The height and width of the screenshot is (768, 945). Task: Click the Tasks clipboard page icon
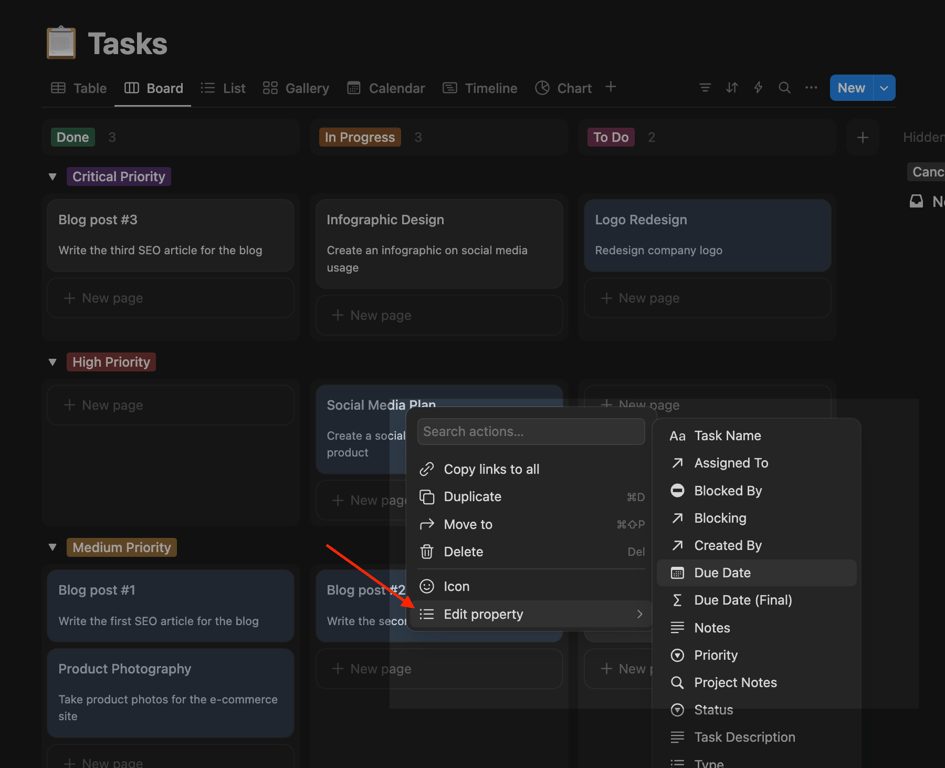tap(61, 43)
